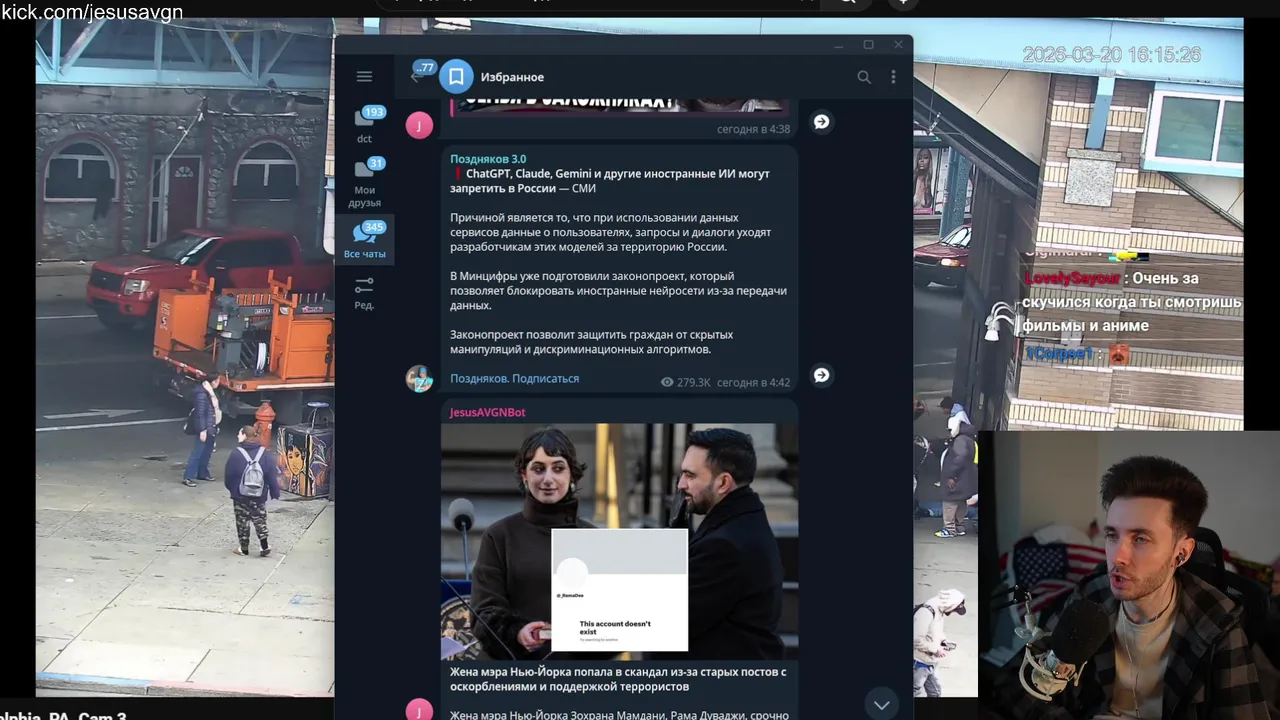Switch to Мои друзья folder
Viewport: 1280px width, 720px height.
click(x=365, y=183)
